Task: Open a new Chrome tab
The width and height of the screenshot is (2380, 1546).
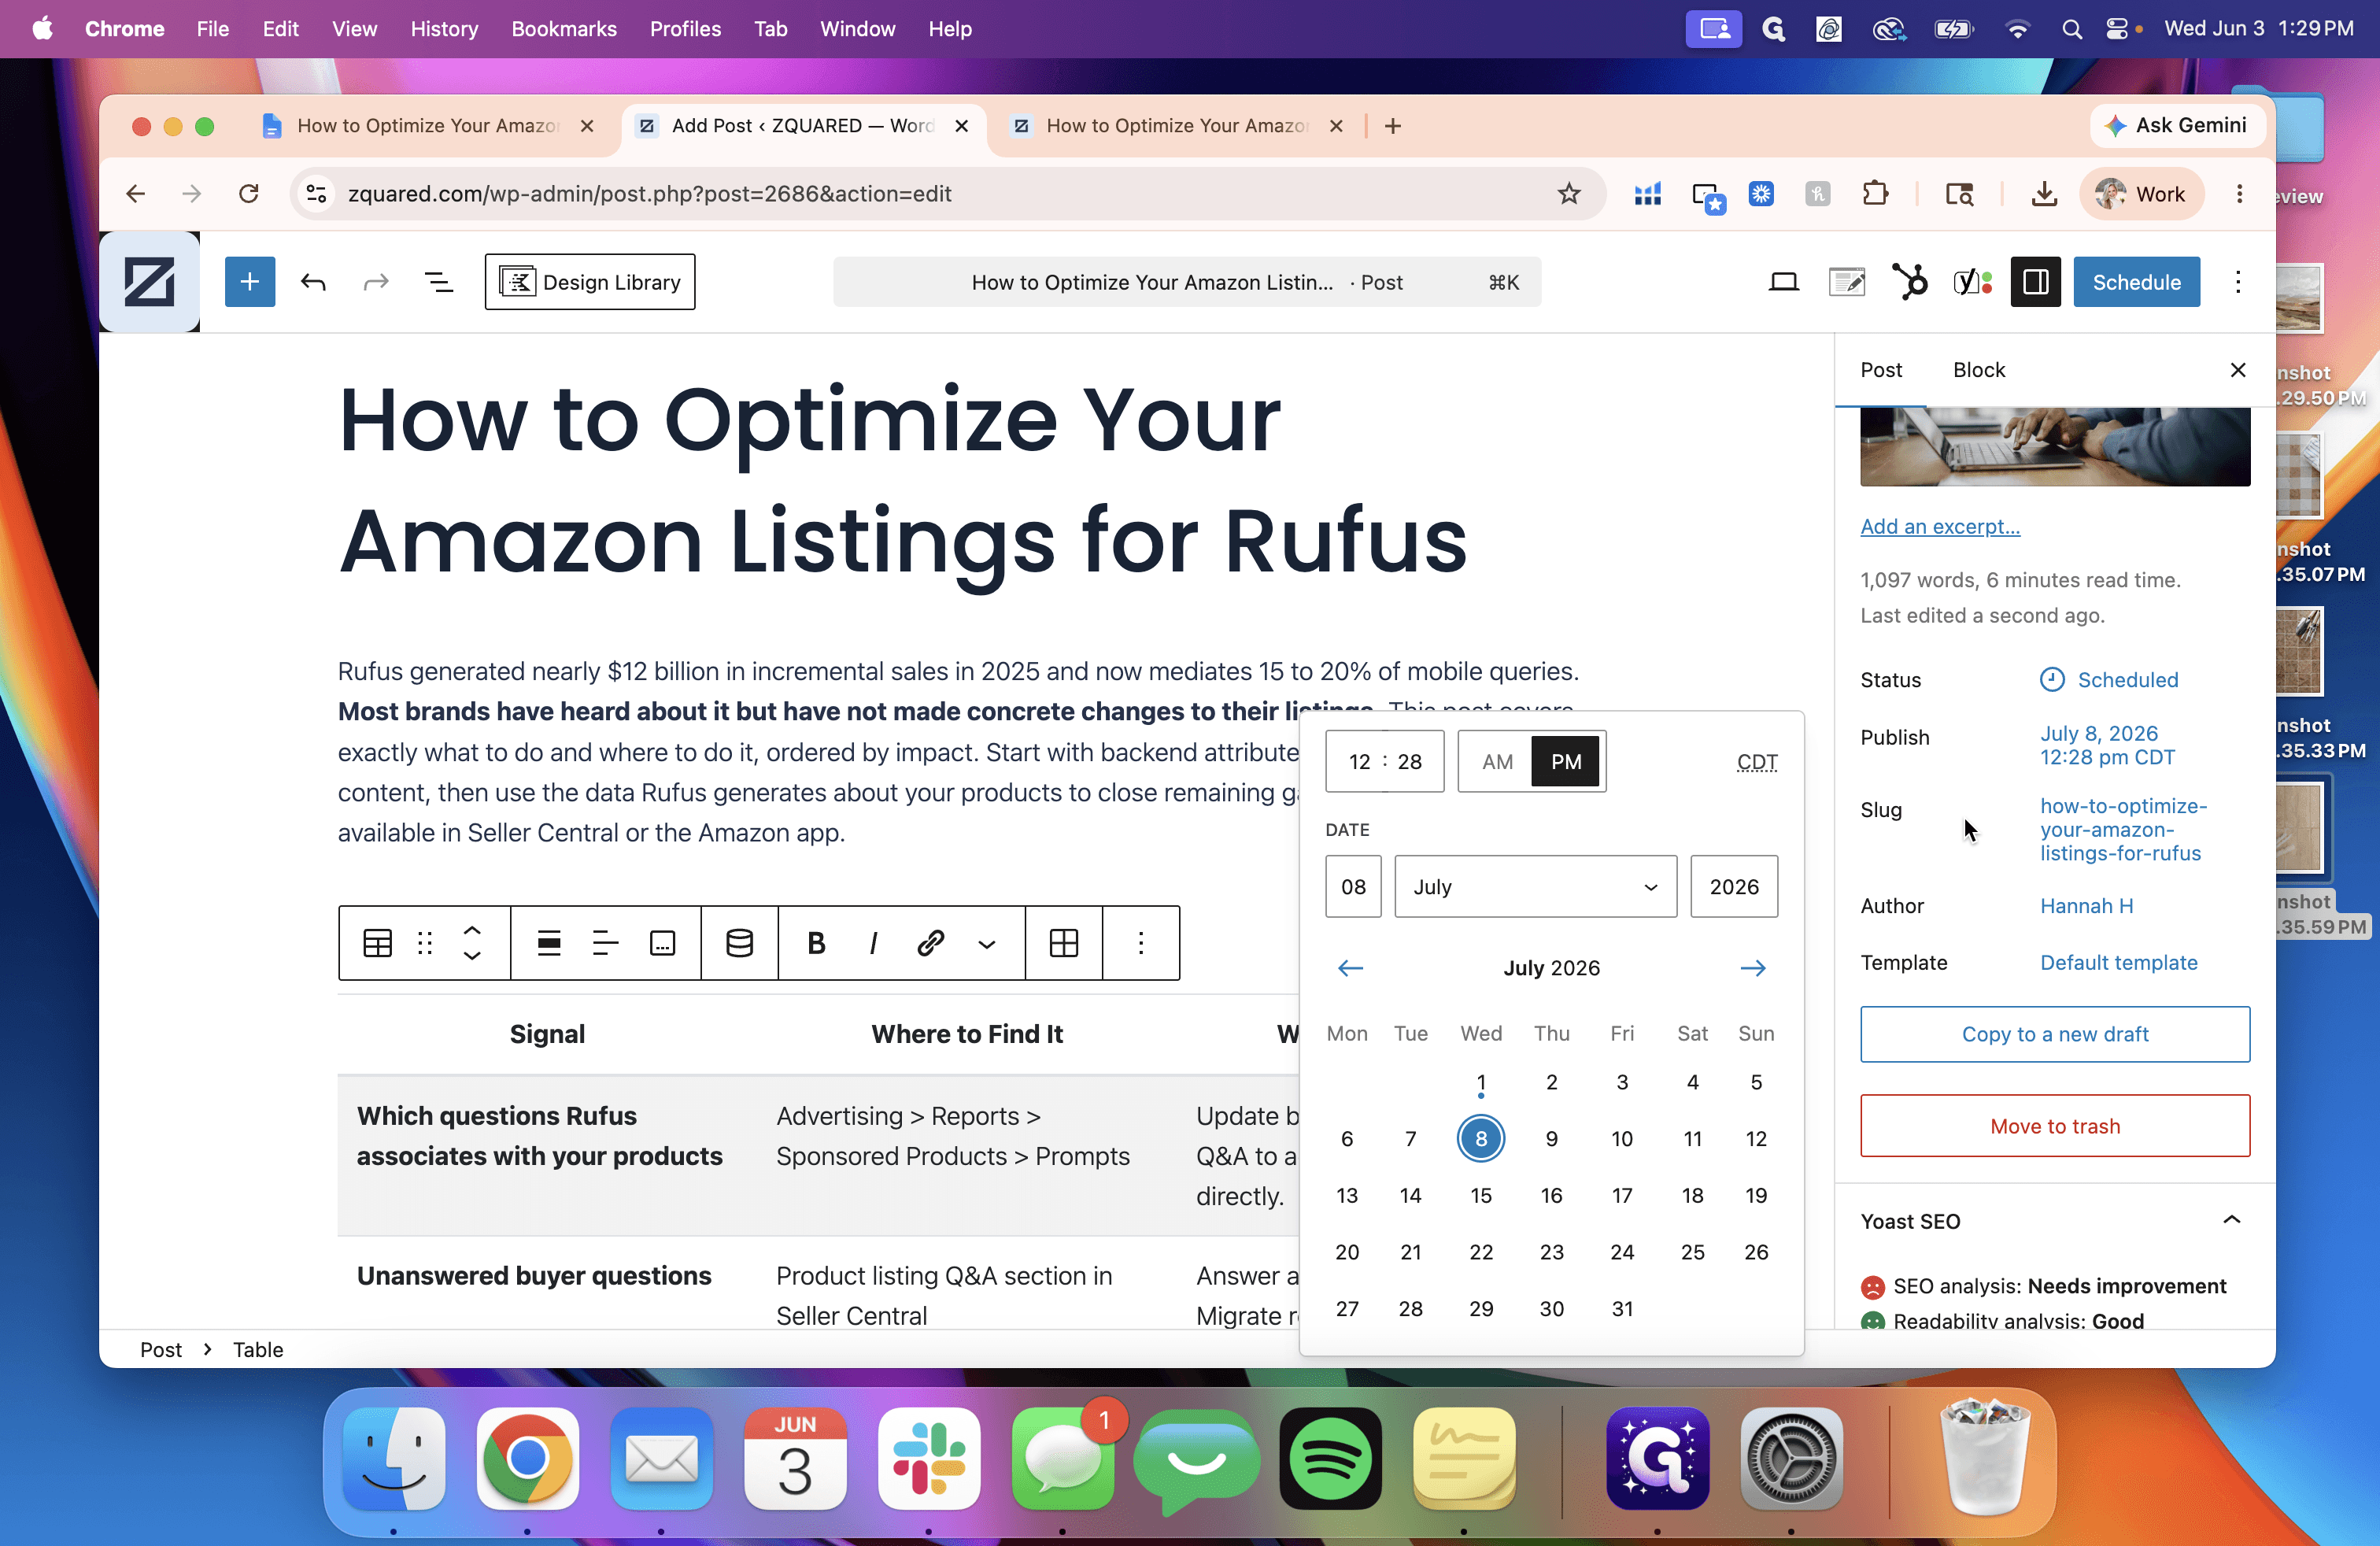Action: pyautogui.click(x=1393, y=126)
